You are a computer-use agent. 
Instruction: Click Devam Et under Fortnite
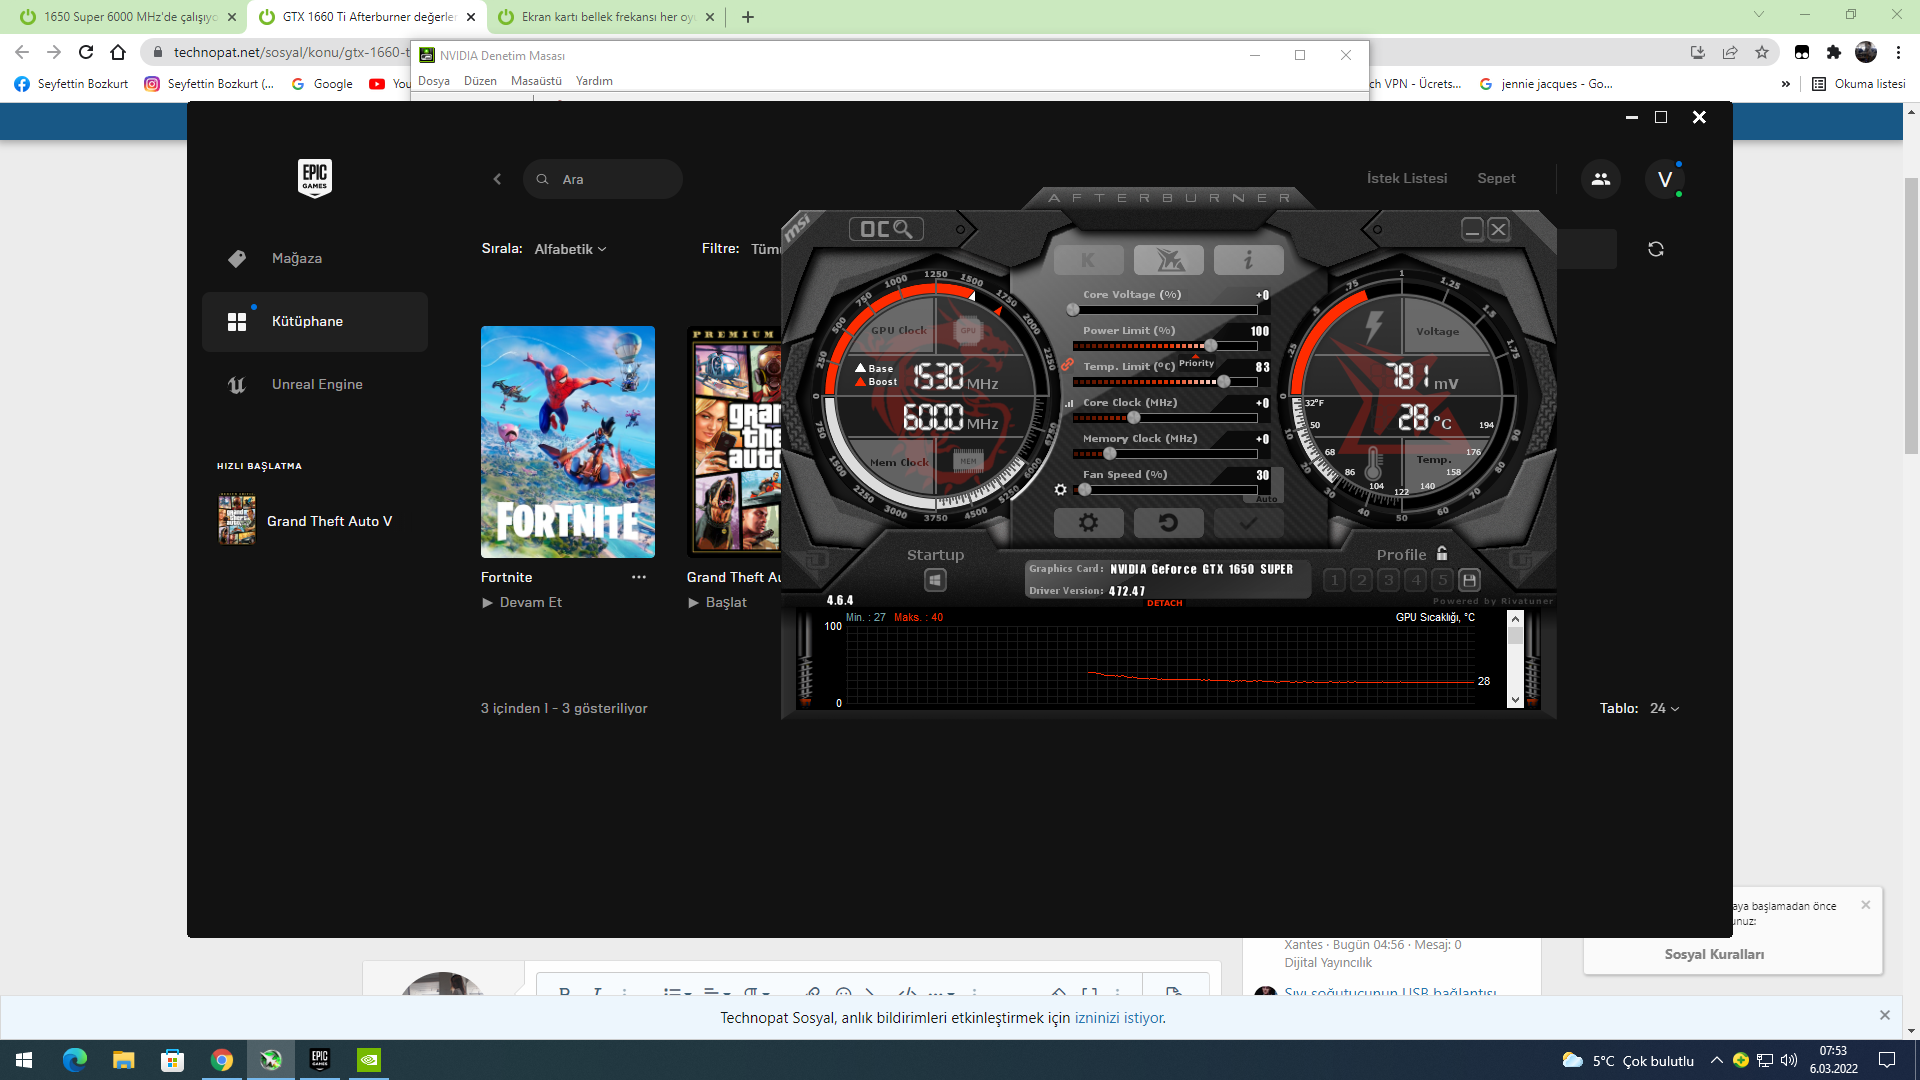click(530, 602)
